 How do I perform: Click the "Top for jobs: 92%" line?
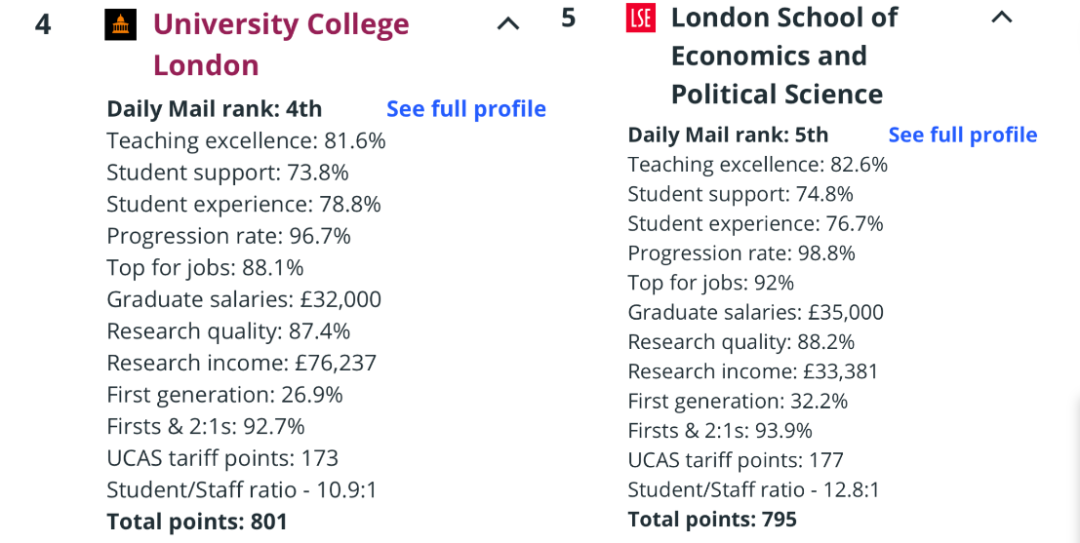click(710, 283)
